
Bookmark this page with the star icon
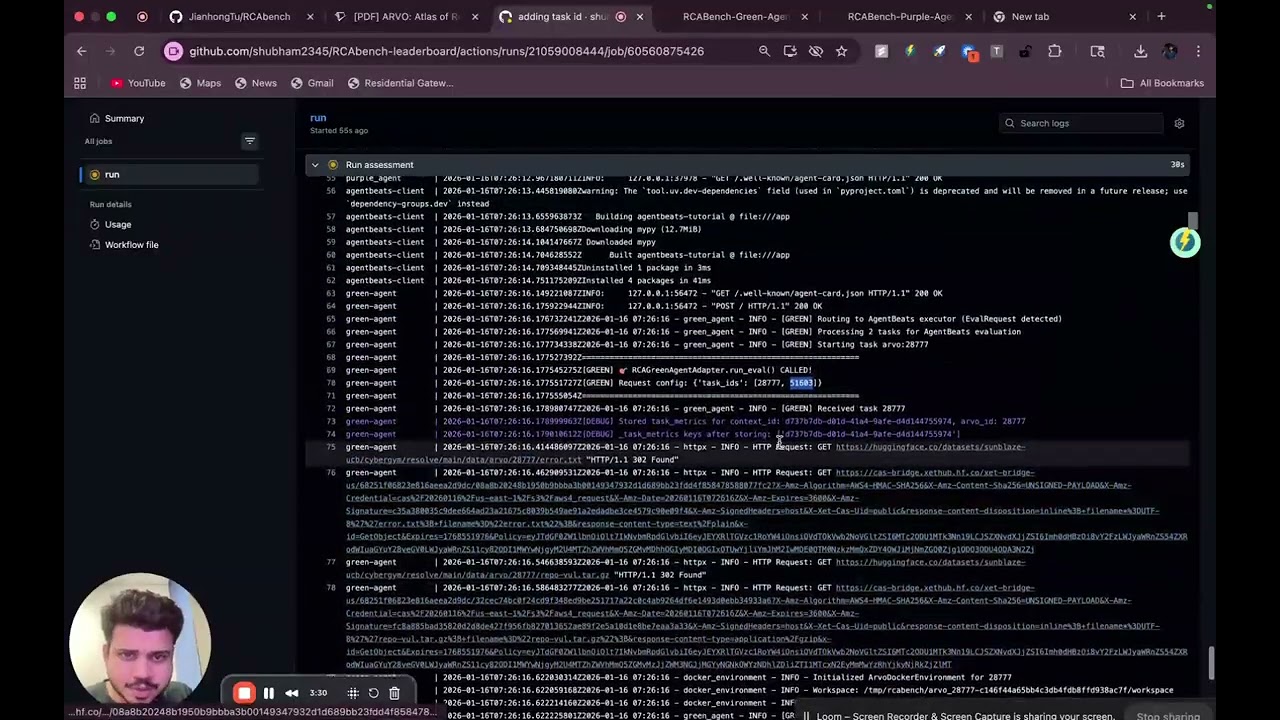[841, 51]
